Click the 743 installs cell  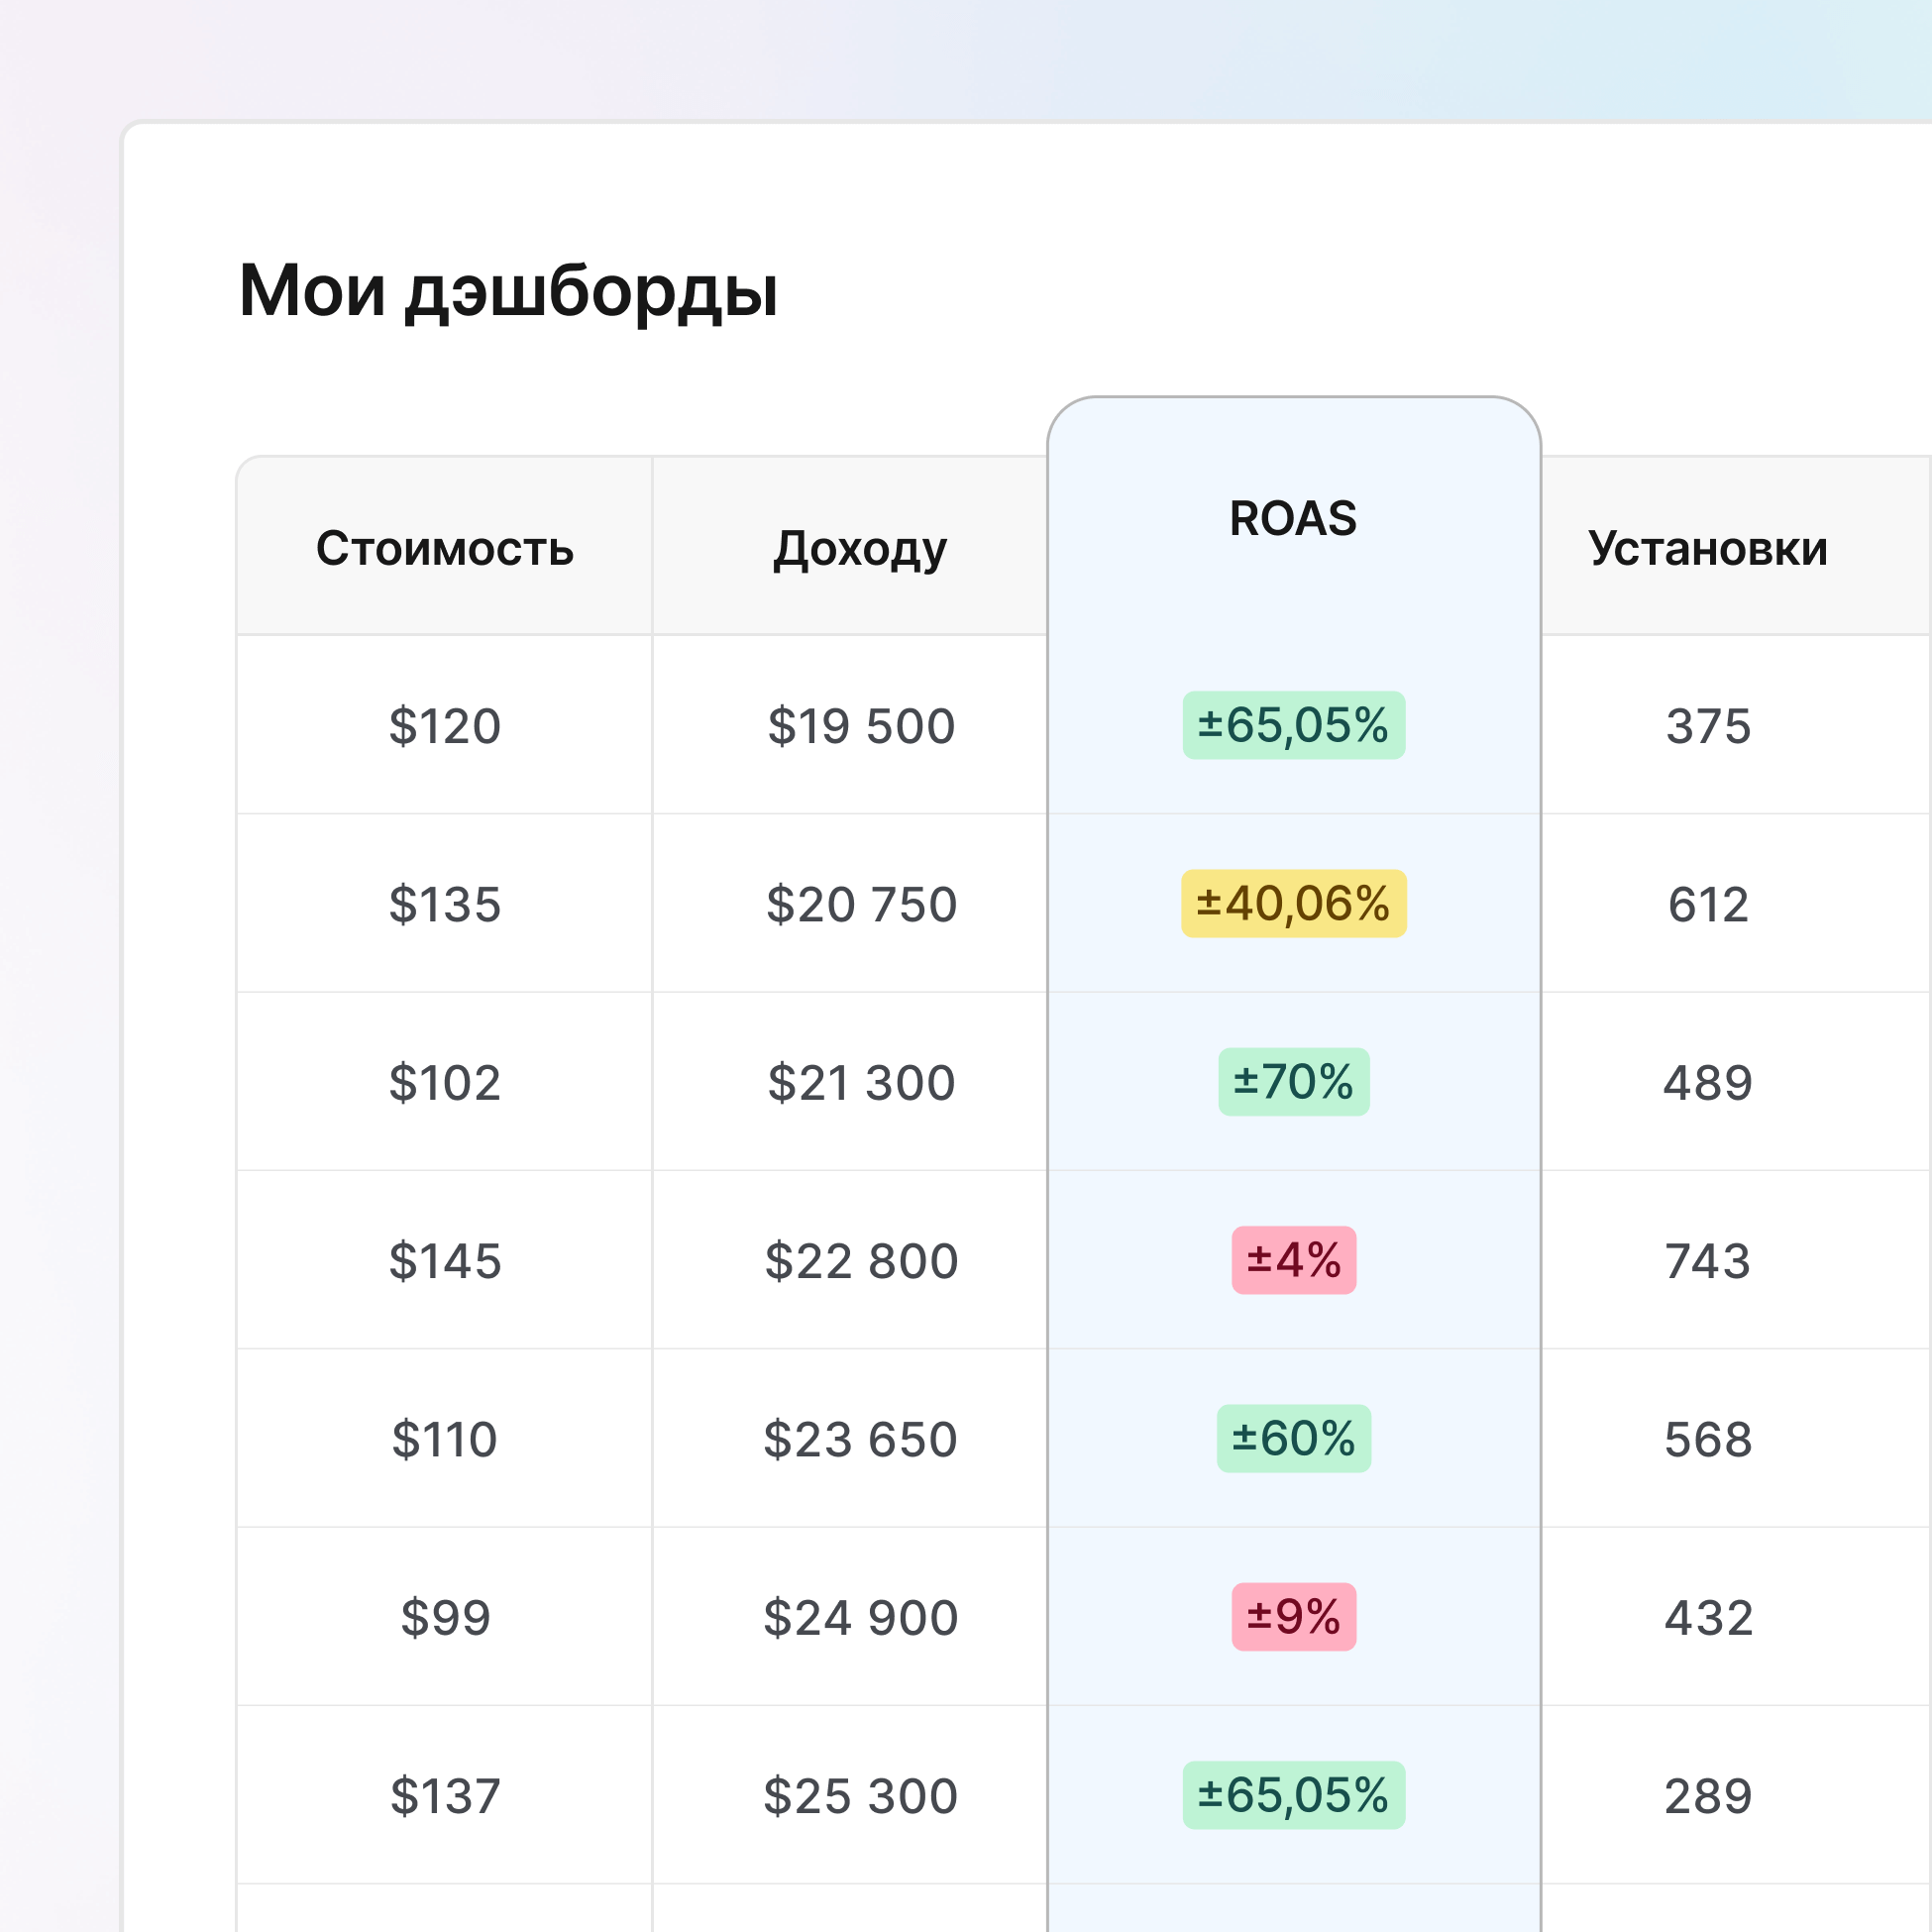[x=1707, y=1260]
